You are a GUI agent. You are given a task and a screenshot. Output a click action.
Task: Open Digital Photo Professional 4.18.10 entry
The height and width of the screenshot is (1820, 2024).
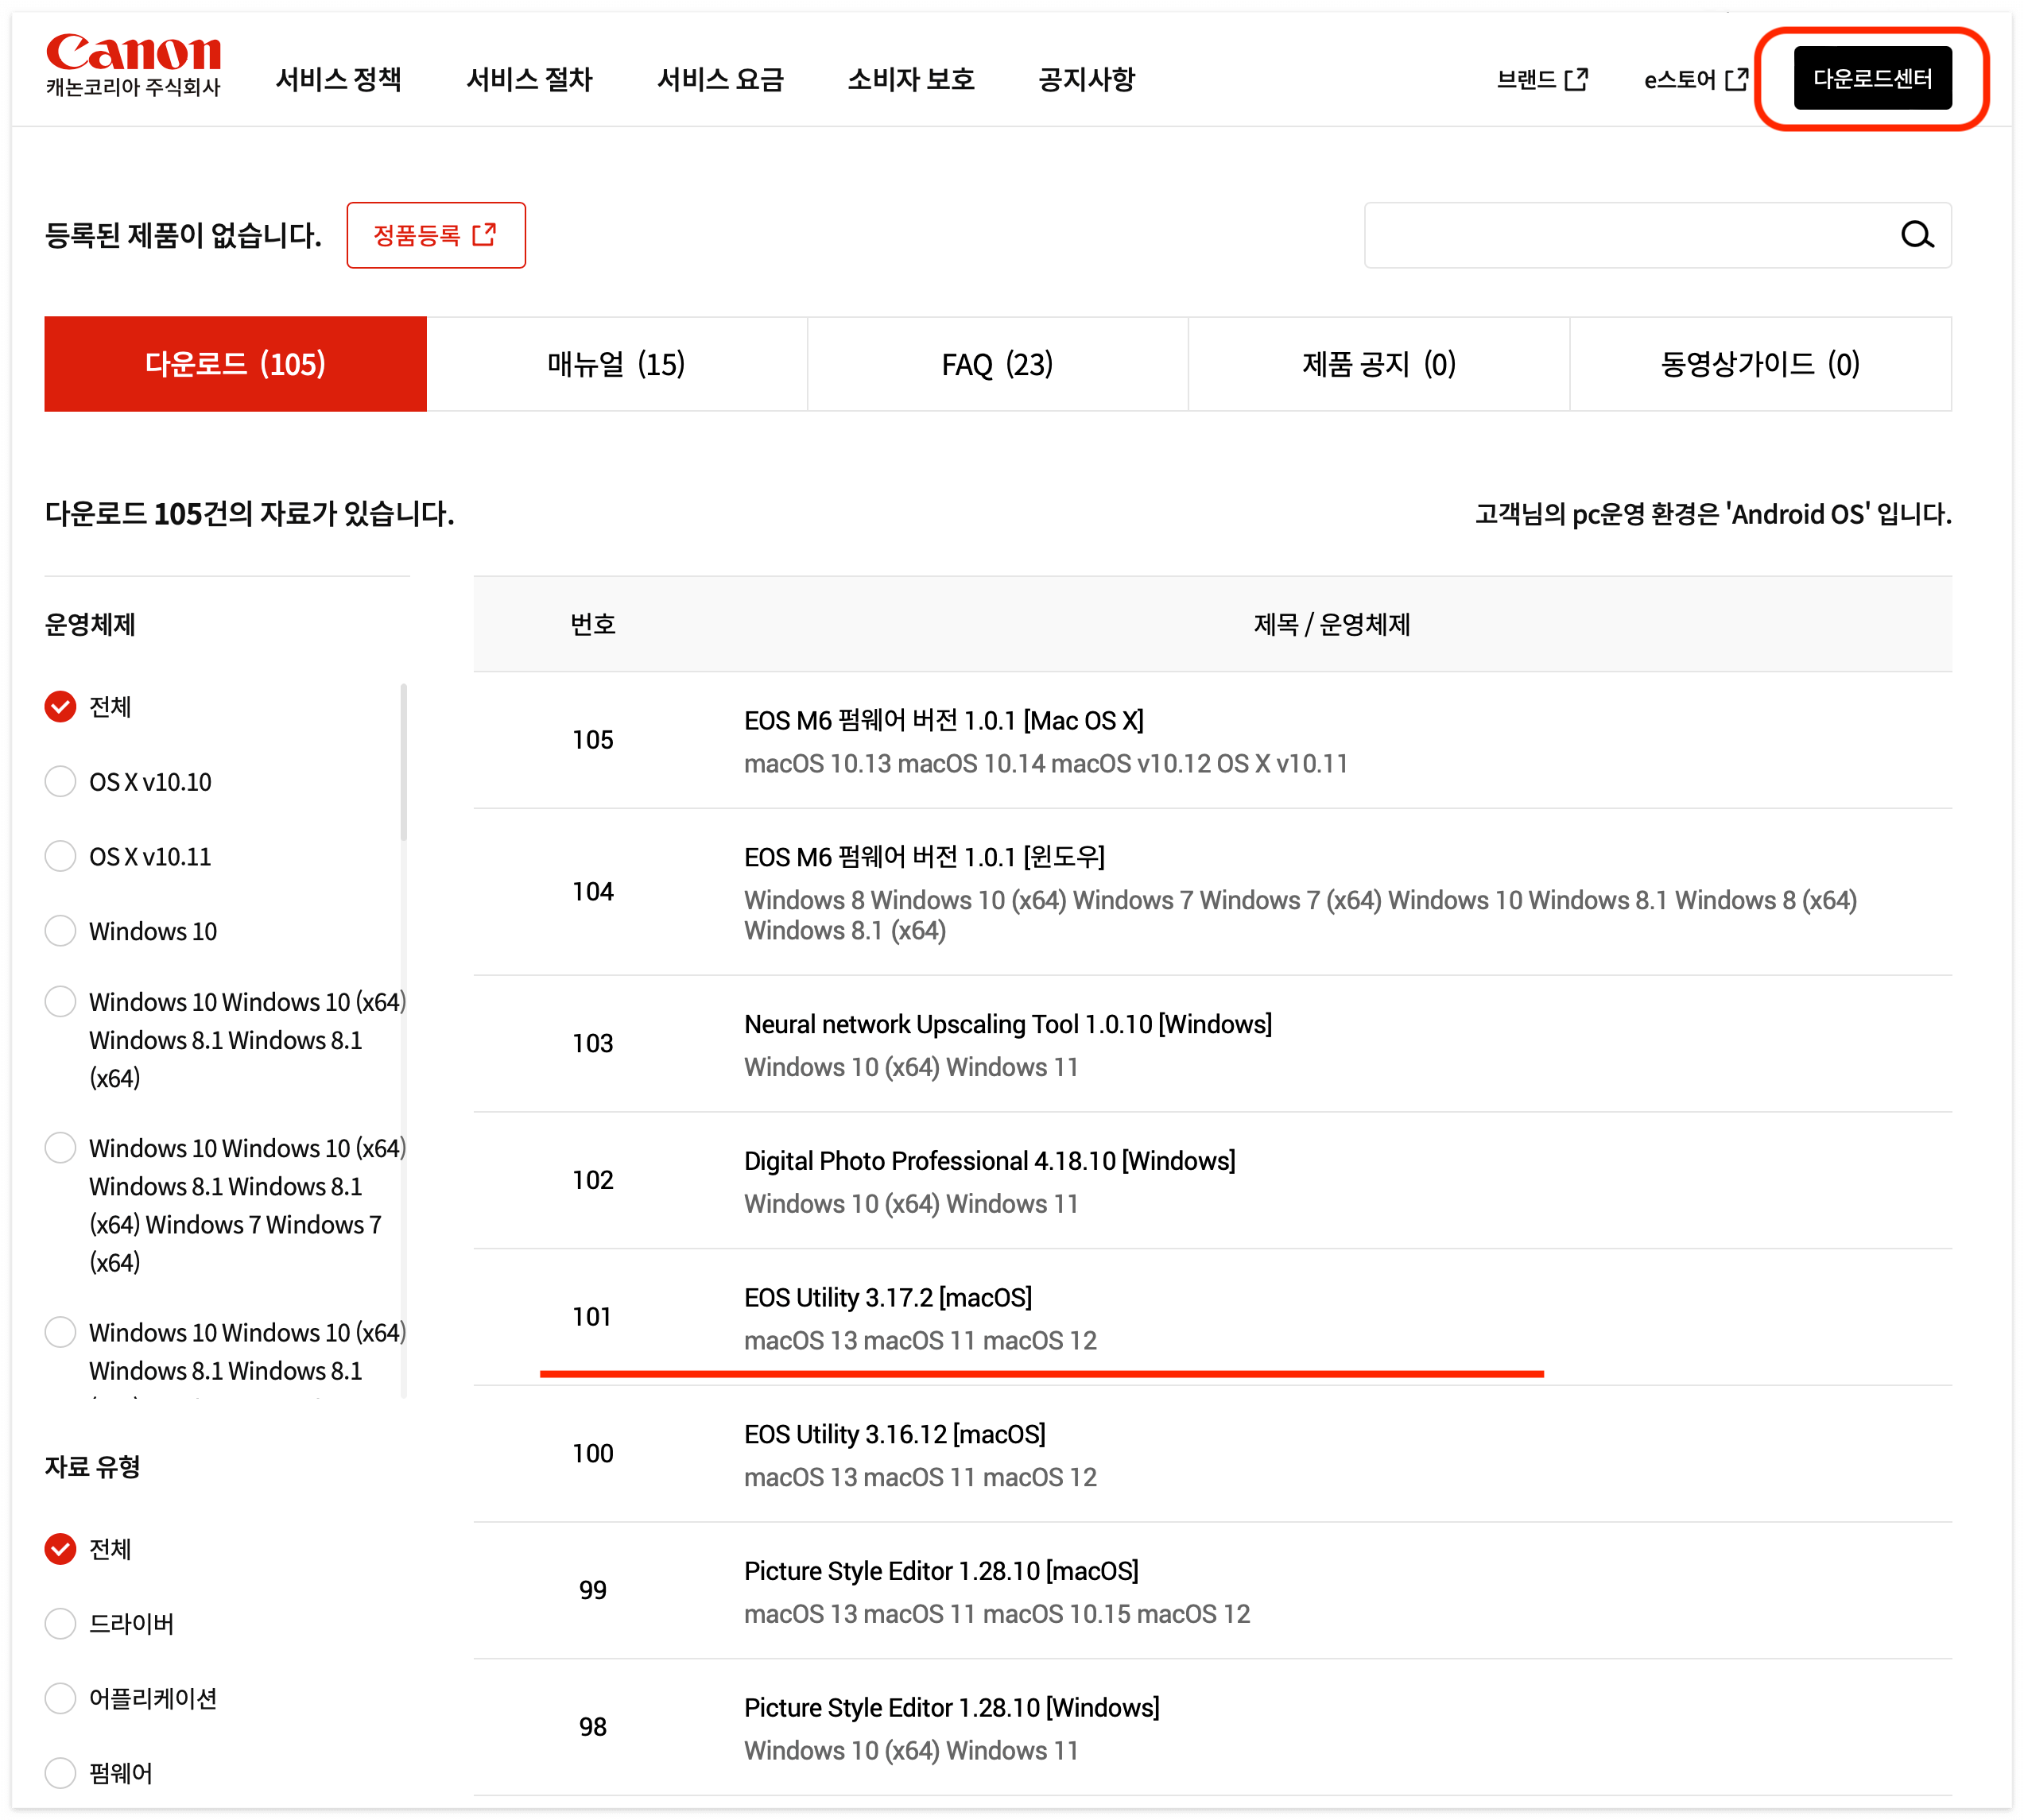[x=989, y=1160]
